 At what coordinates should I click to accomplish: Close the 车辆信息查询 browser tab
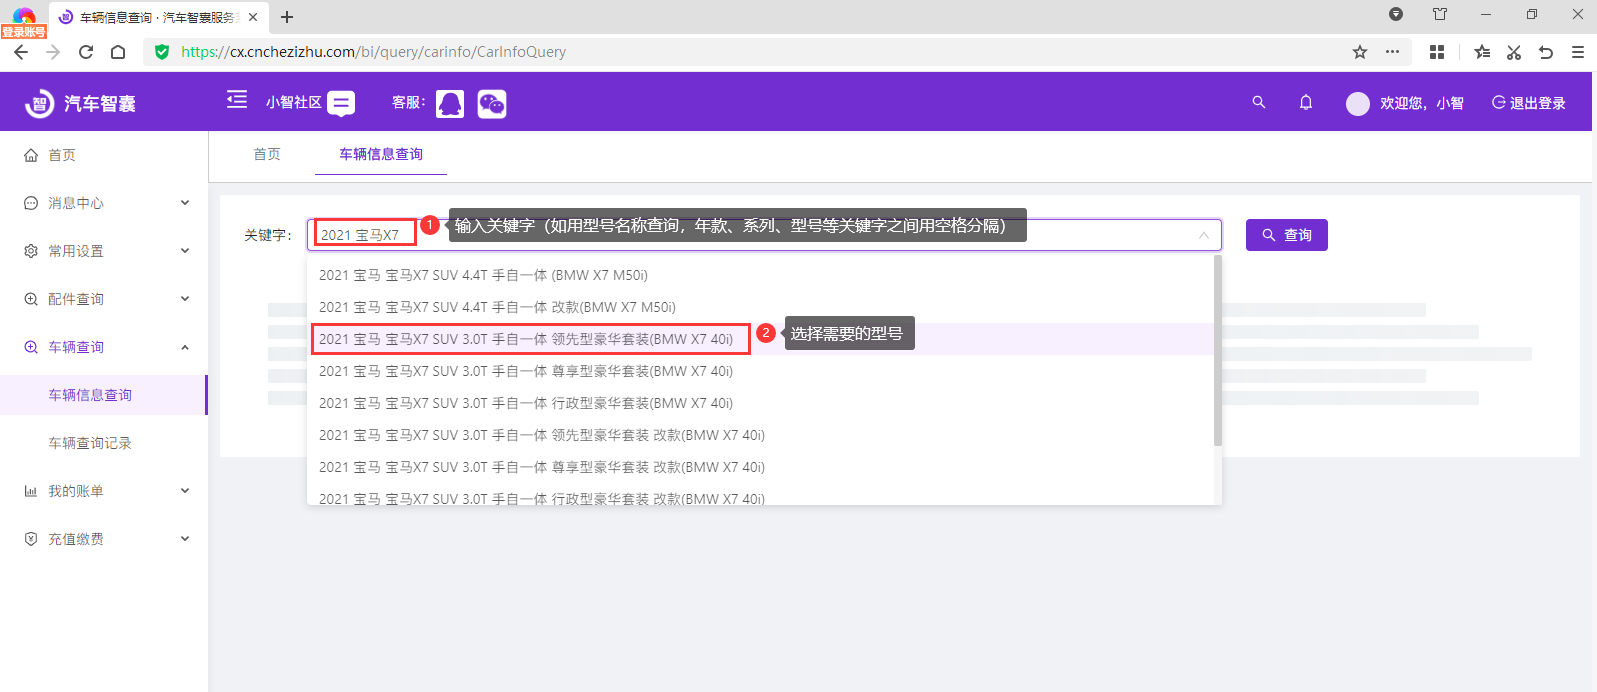[x=253, y=17]
